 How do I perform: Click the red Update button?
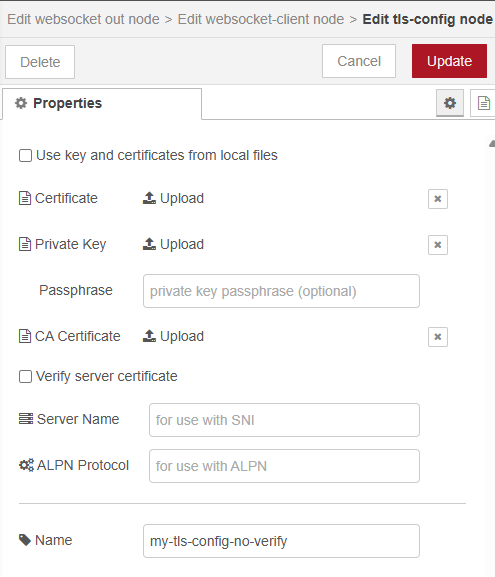[449, 61]
